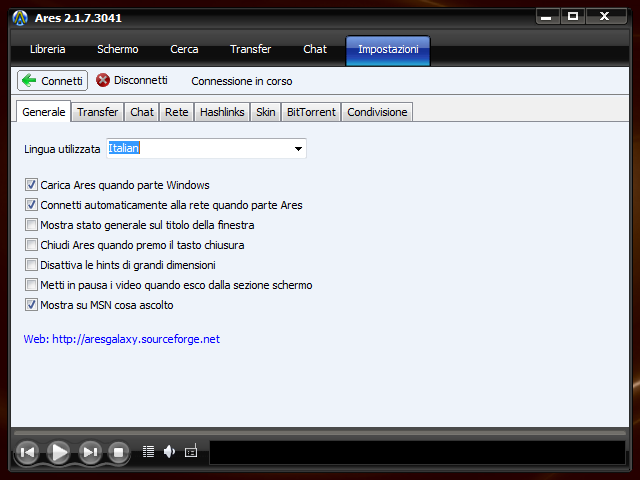Open the radio icon in player bar
This screenshot has width=640, height=480.
(x=191, y=452)
